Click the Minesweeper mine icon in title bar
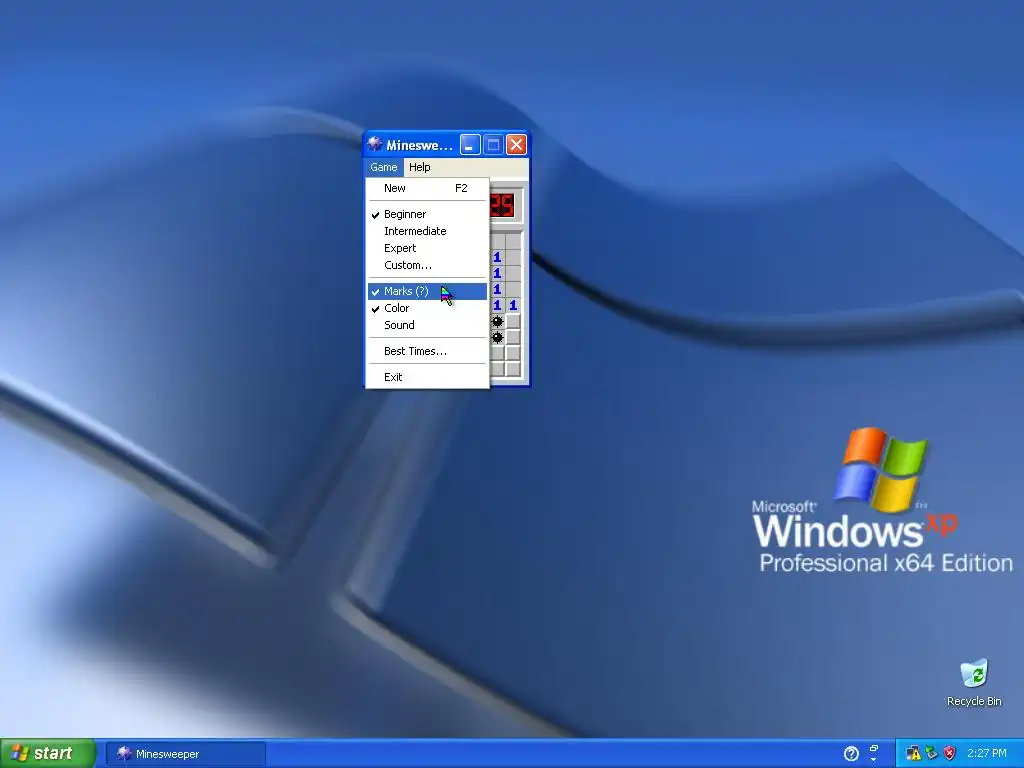The height and width of the screenshot is (768, 1024). coord(375,144)
